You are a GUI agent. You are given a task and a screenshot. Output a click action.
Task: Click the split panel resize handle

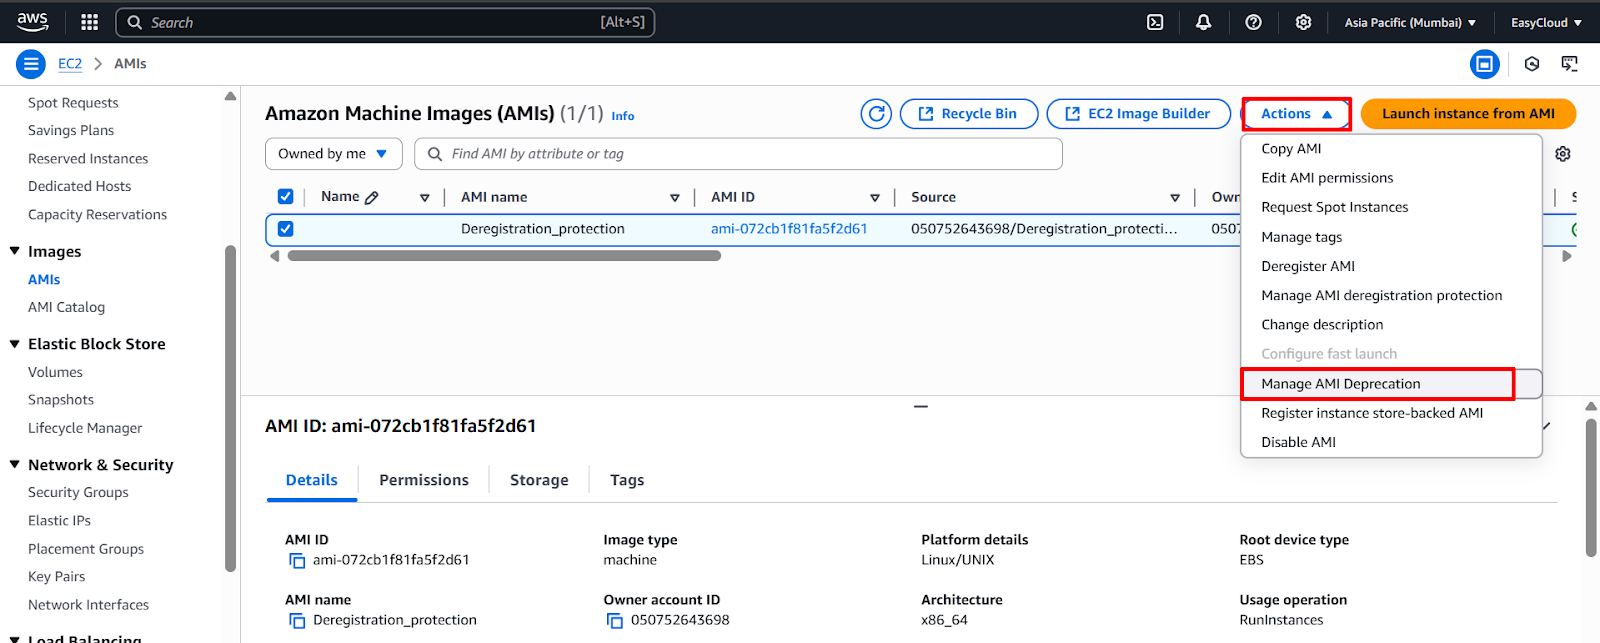[921, 407]
